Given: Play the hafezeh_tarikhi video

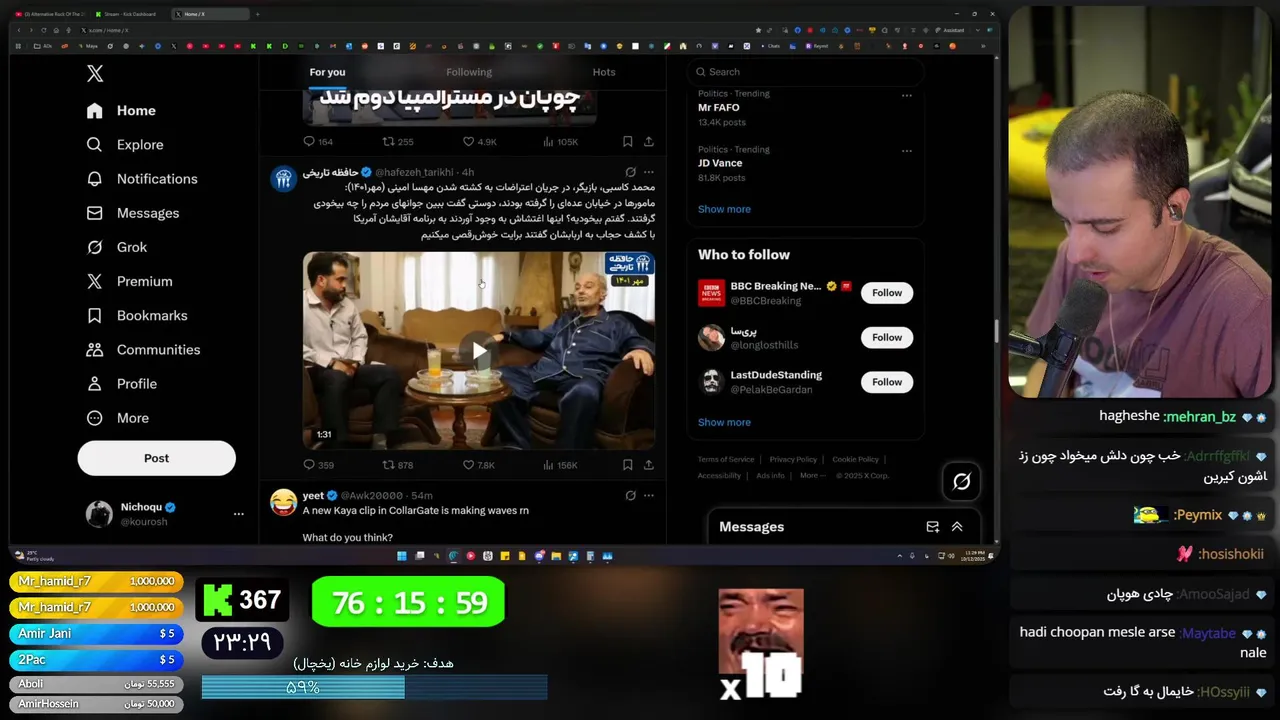Looking at the screenshot, I should tap(479, 351).
